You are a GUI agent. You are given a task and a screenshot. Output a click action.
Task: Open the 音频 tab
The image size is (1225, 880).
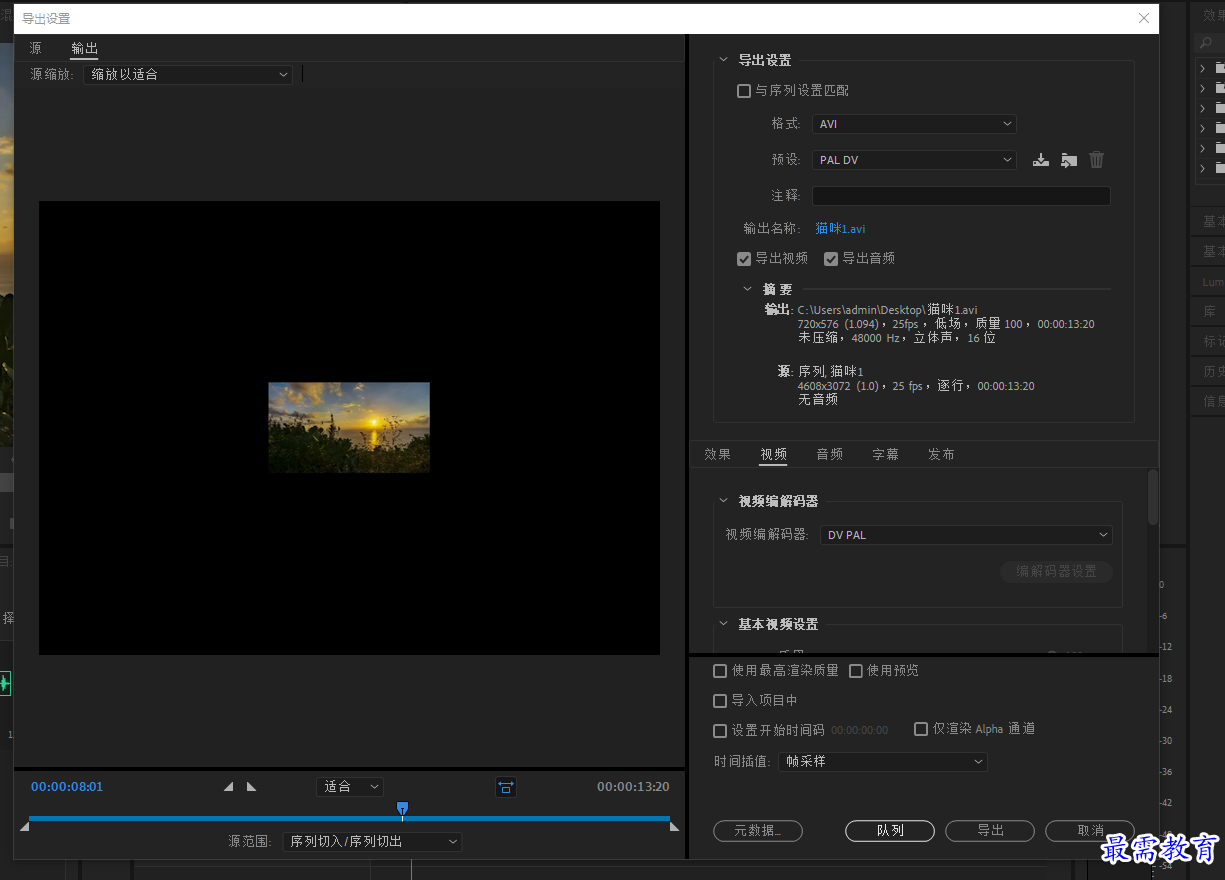(830, 454)
